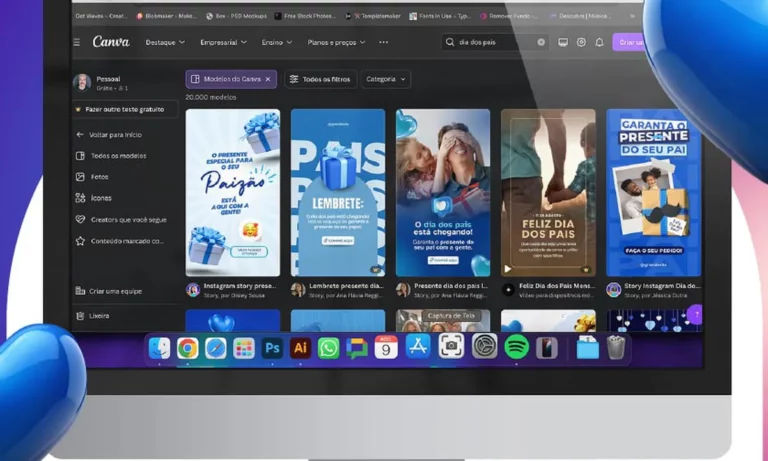Open Lixeira in the sidebar
The image size is (768, 461).
pyautogui.click(x=93, y=316)
